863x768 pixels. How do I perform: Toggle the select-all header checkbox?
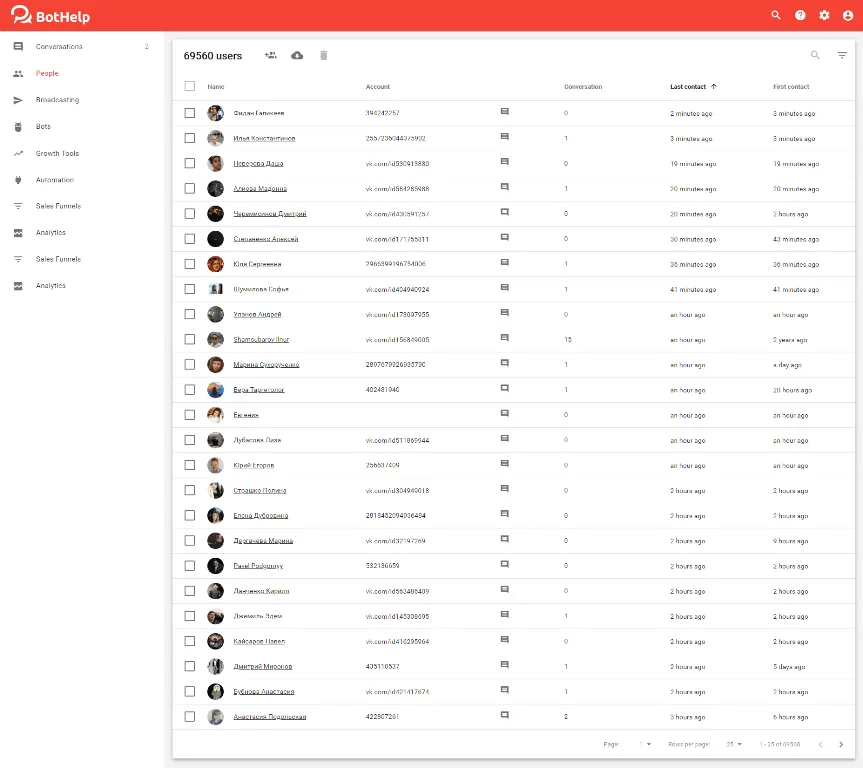point(190,86)
